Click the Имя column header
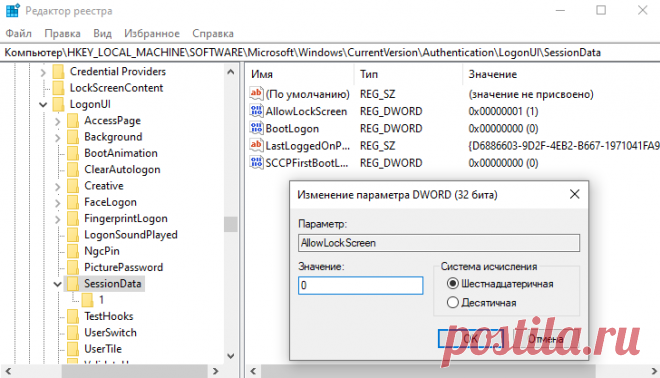660x378 pixels. click(x=300, y=74)
